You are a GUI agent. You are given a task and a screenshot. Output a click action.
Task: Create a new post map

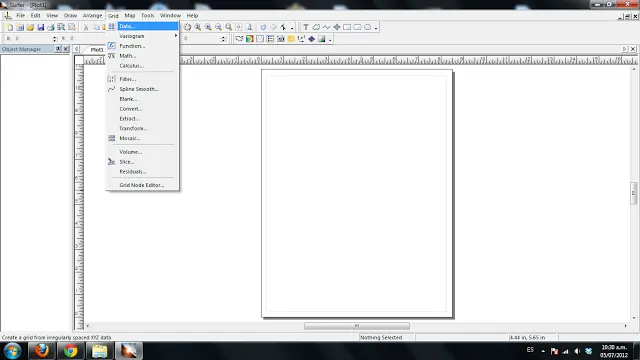pos(260,39)
